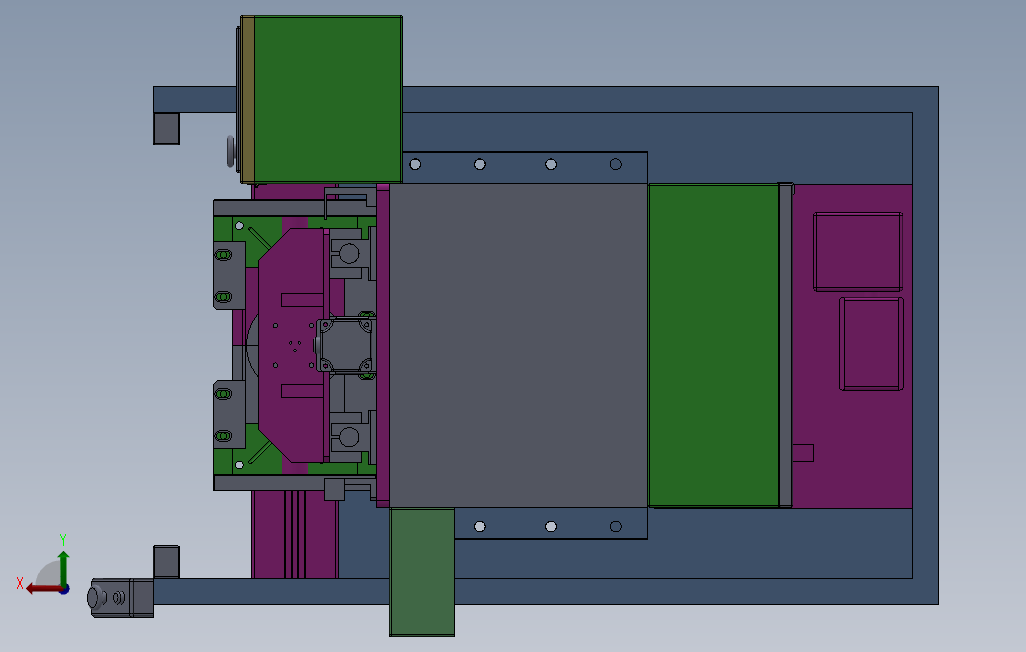Select the upper gray clamp bracket with two bolts
The width and height of the screenshot is (1026, 652).
point(229,276)
